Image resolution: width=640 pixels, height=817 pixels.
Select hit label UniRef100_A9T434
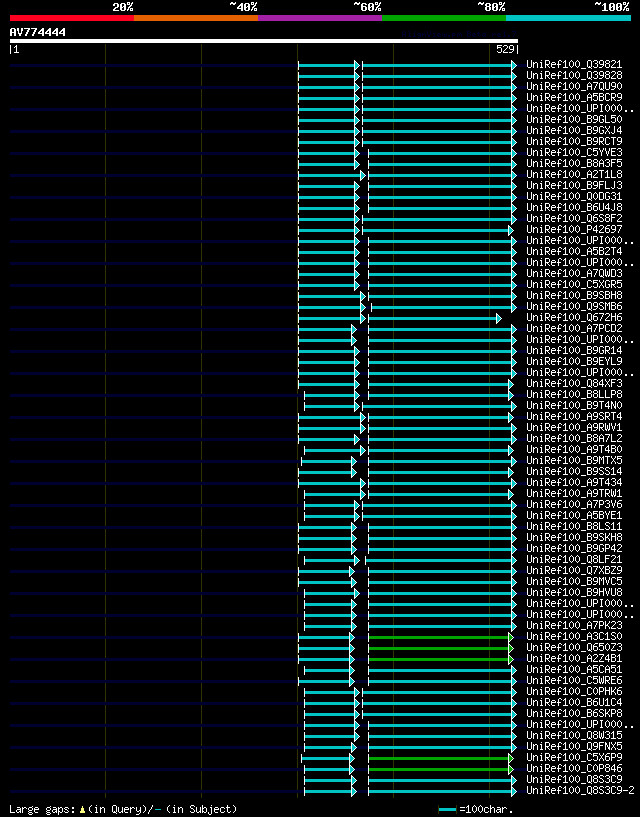(x=574, y=482)
